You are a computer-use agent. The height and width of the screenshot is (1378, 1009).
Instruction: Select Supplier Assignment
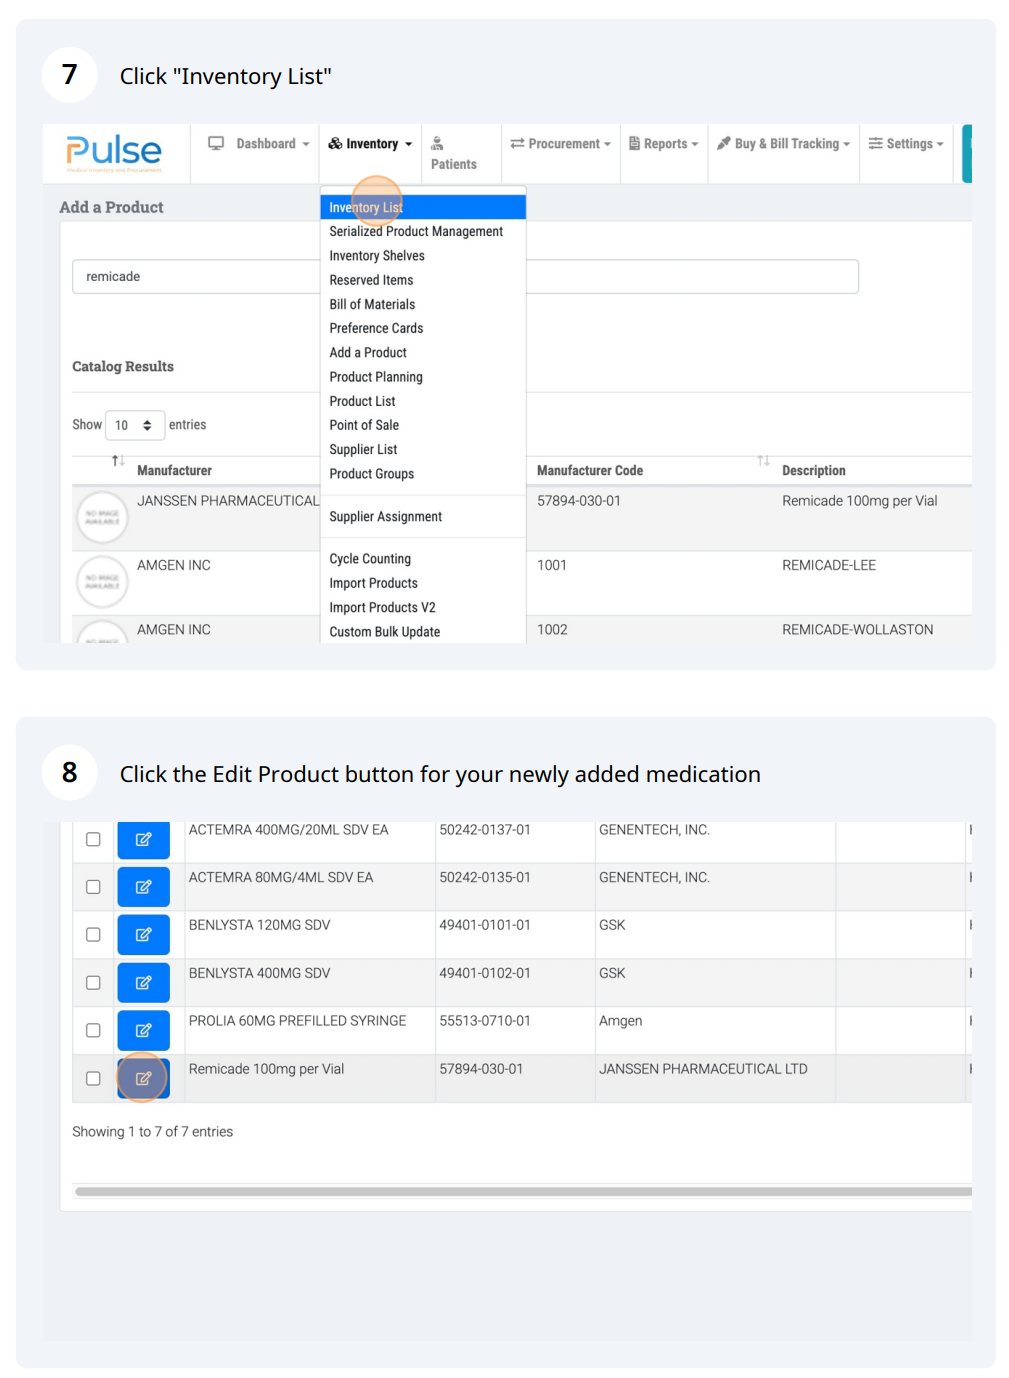coord(385,517)
